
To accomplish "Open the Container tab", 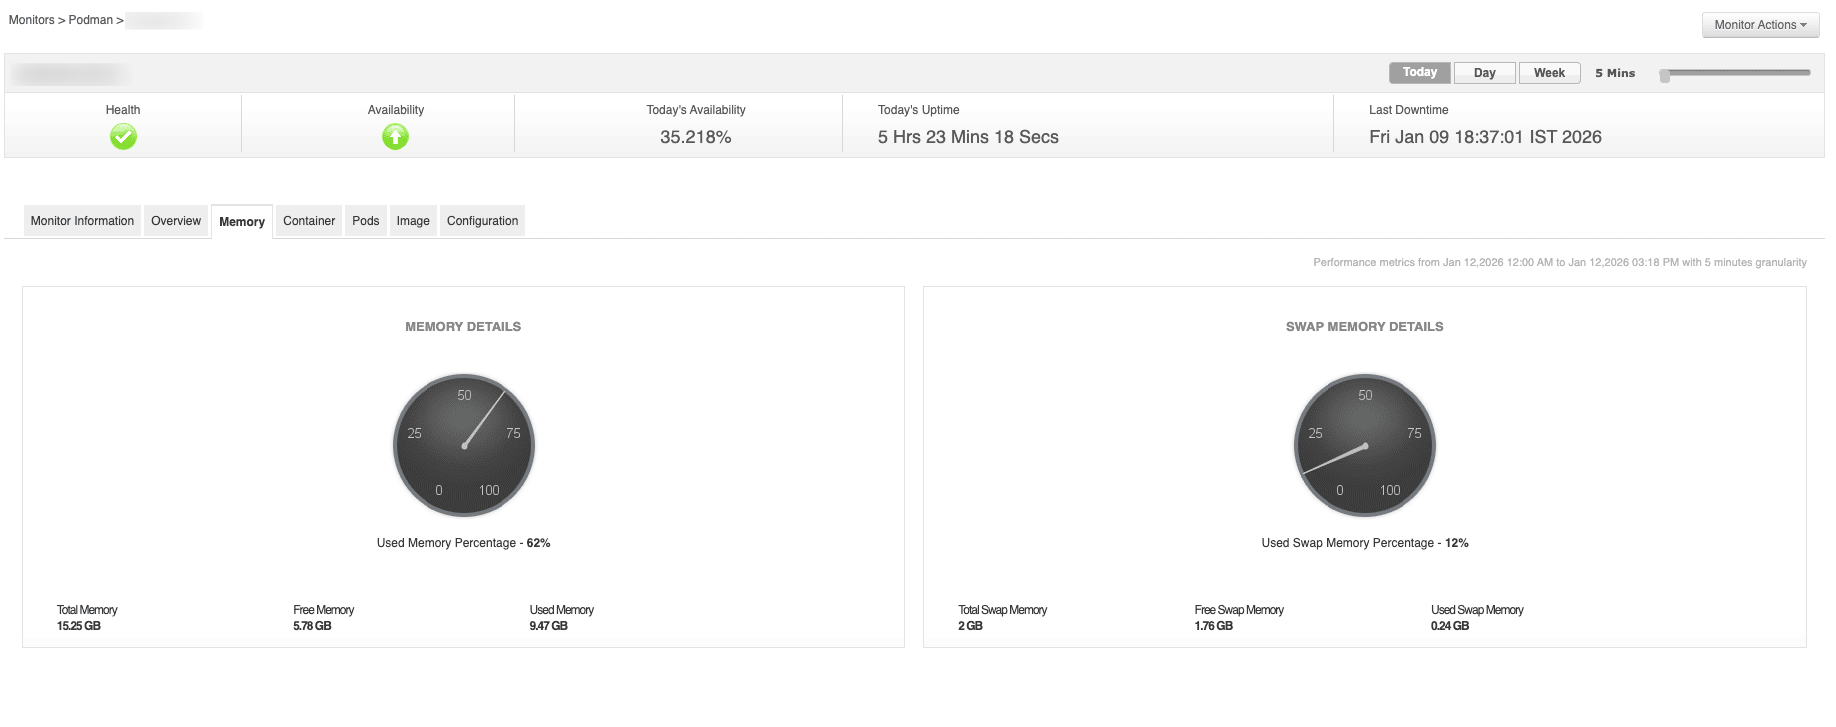I will (x=308, y=220).
